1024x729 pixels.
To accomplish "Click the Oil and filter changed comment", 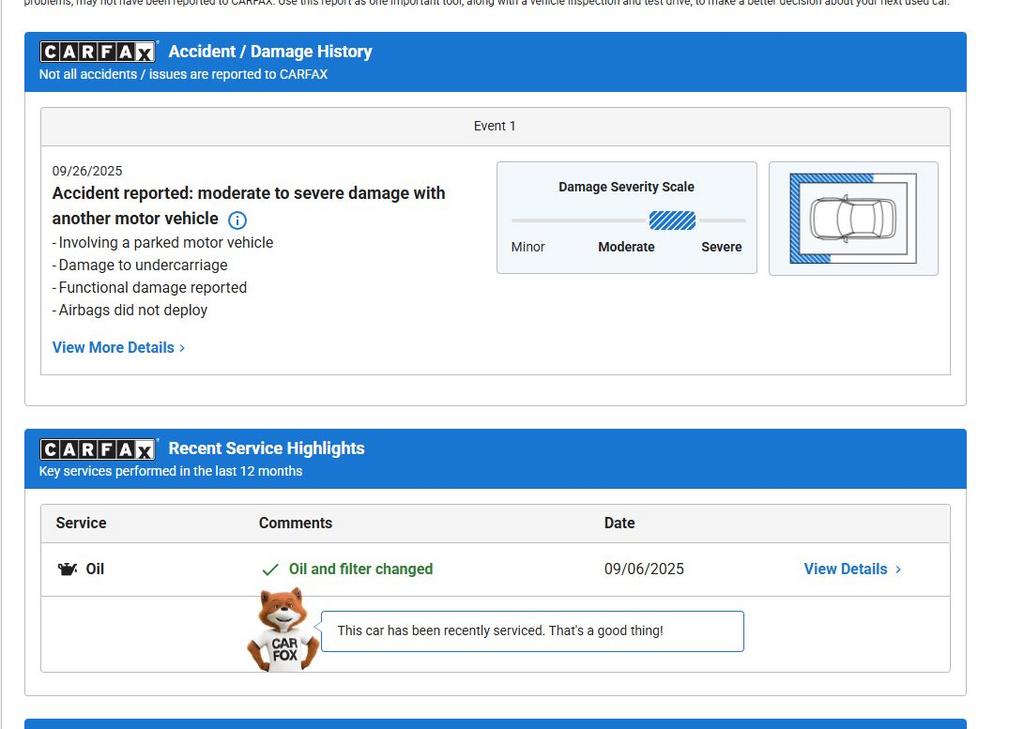I will click(x=360, y=569).
